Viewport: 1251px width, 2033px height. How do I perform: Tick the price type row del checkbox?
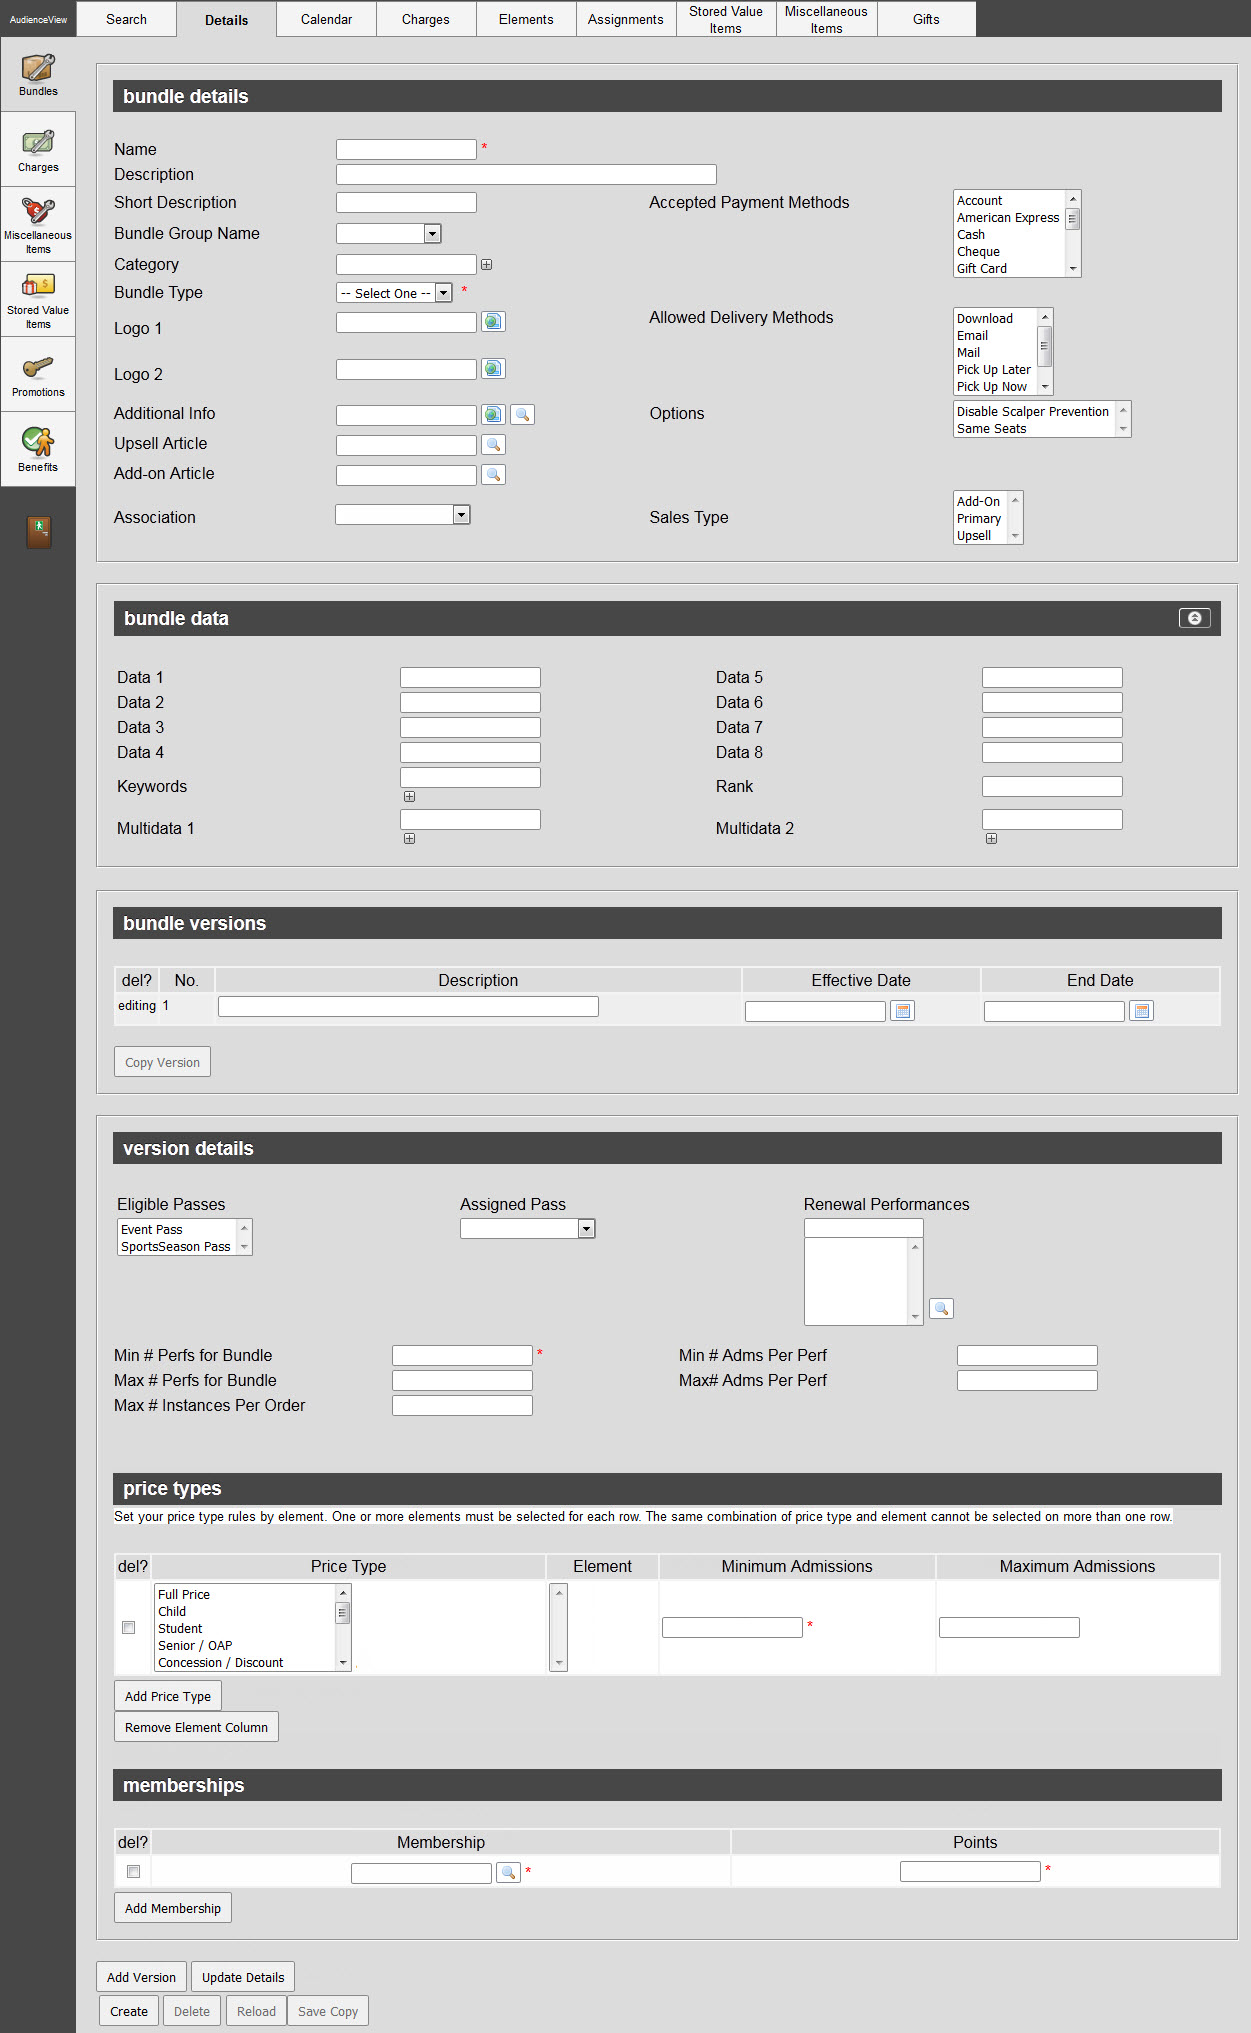click(x=128, y=1628)
